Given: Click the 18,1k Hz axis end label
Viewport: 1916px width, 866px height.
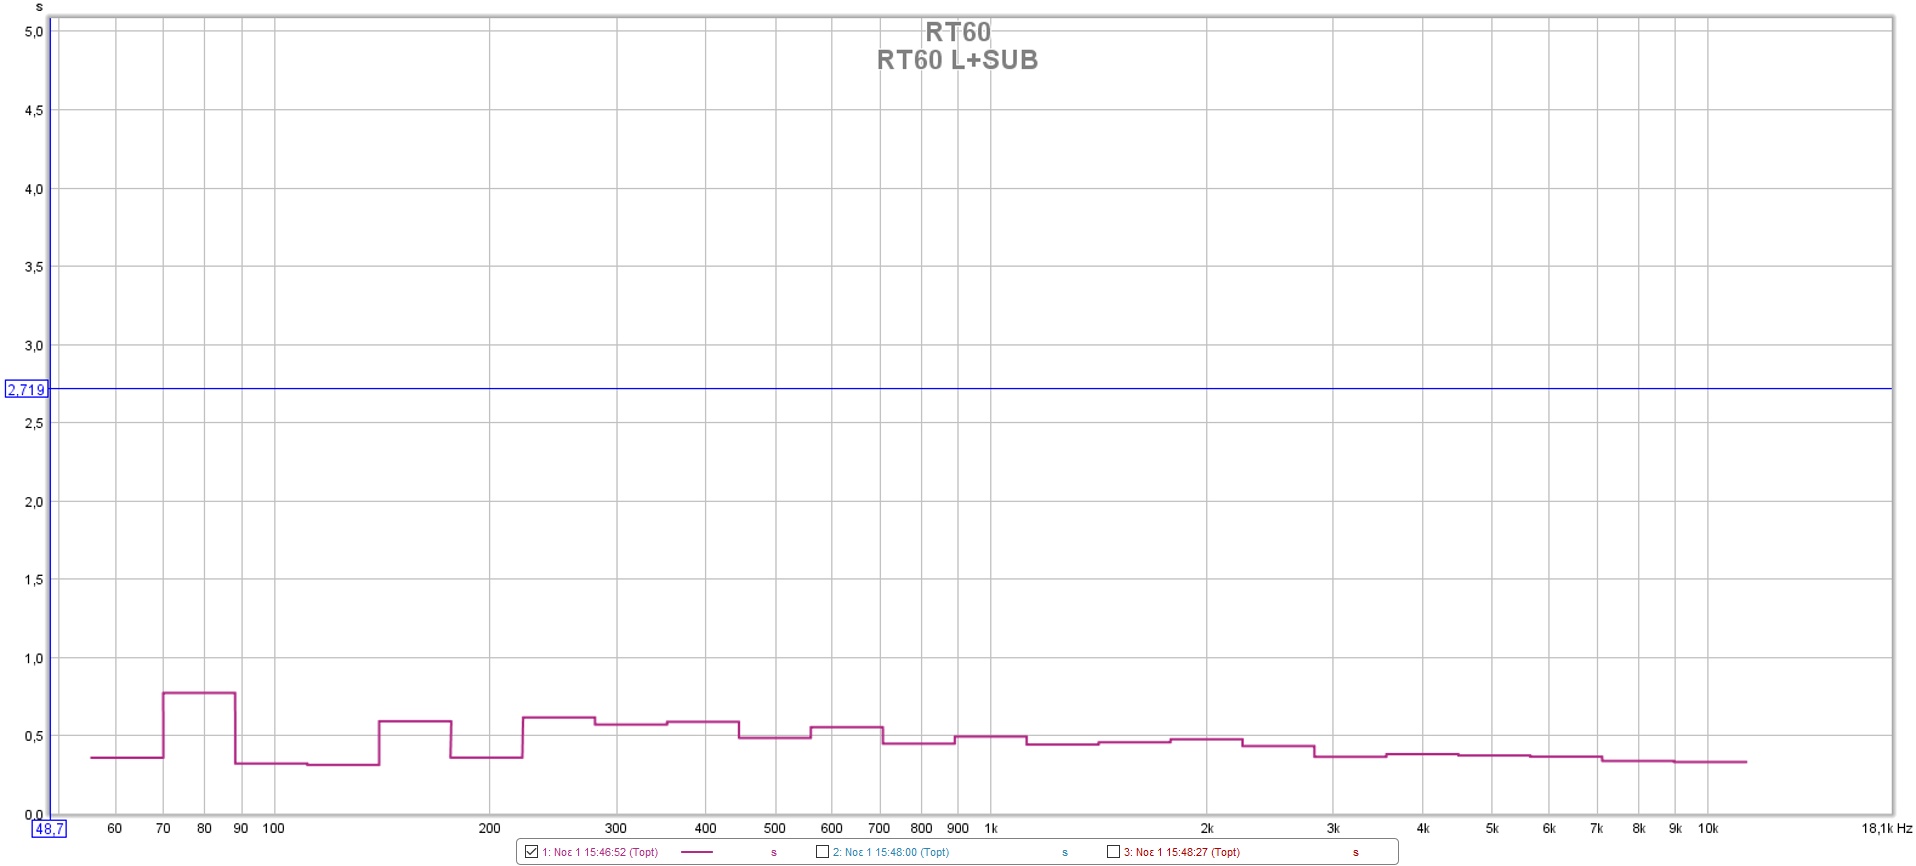Looking at the screenshot, I should click(x=1886, y=829).
